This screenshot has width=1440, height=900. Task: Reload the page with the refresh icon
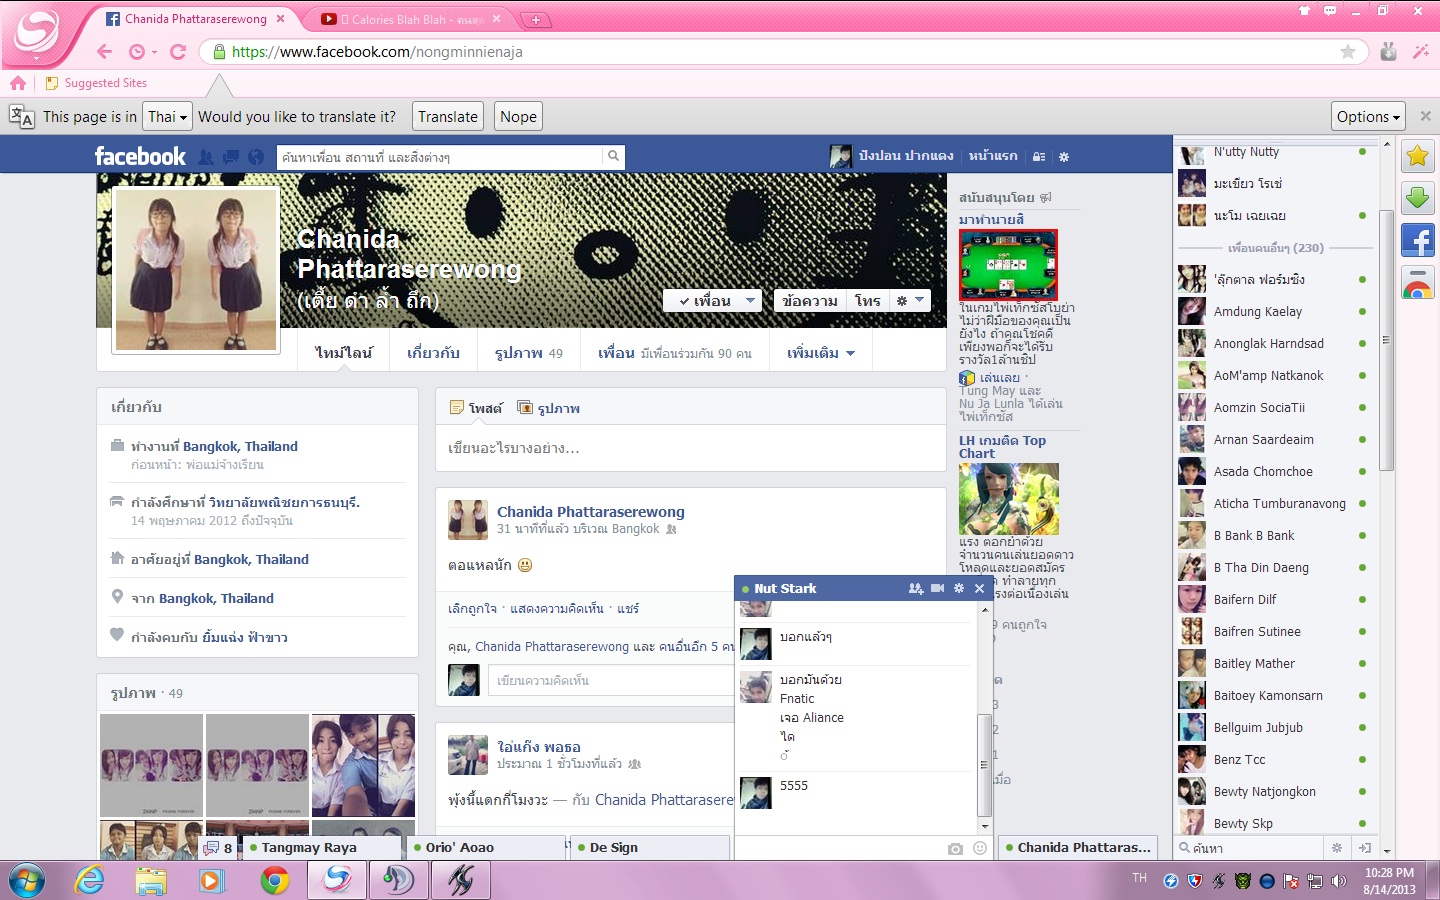point(178,52)
